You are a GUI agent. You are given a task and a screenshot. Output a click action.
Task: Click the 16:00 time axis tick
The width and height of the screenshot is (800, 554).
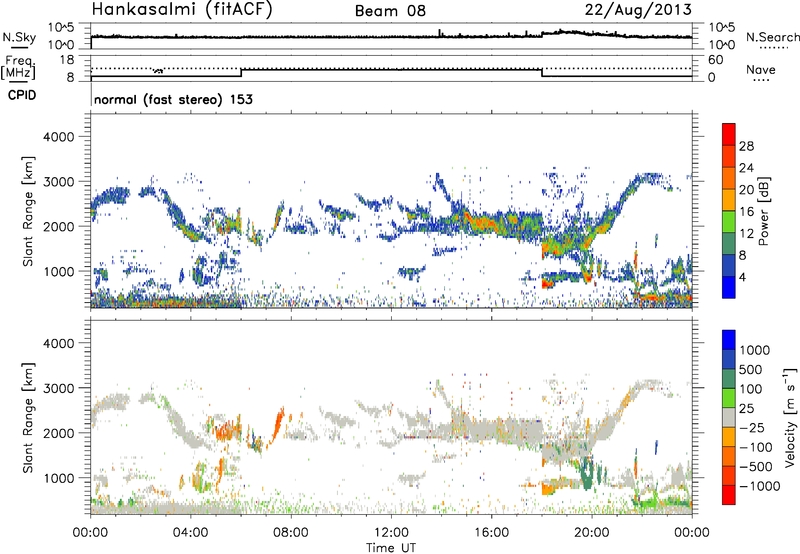(x=491, y=533)
